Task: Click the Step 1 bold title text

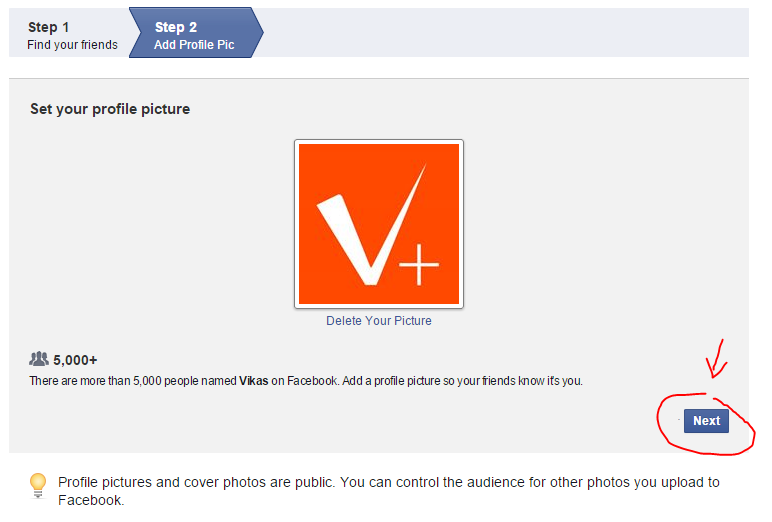Action: (x=48, y=27)
